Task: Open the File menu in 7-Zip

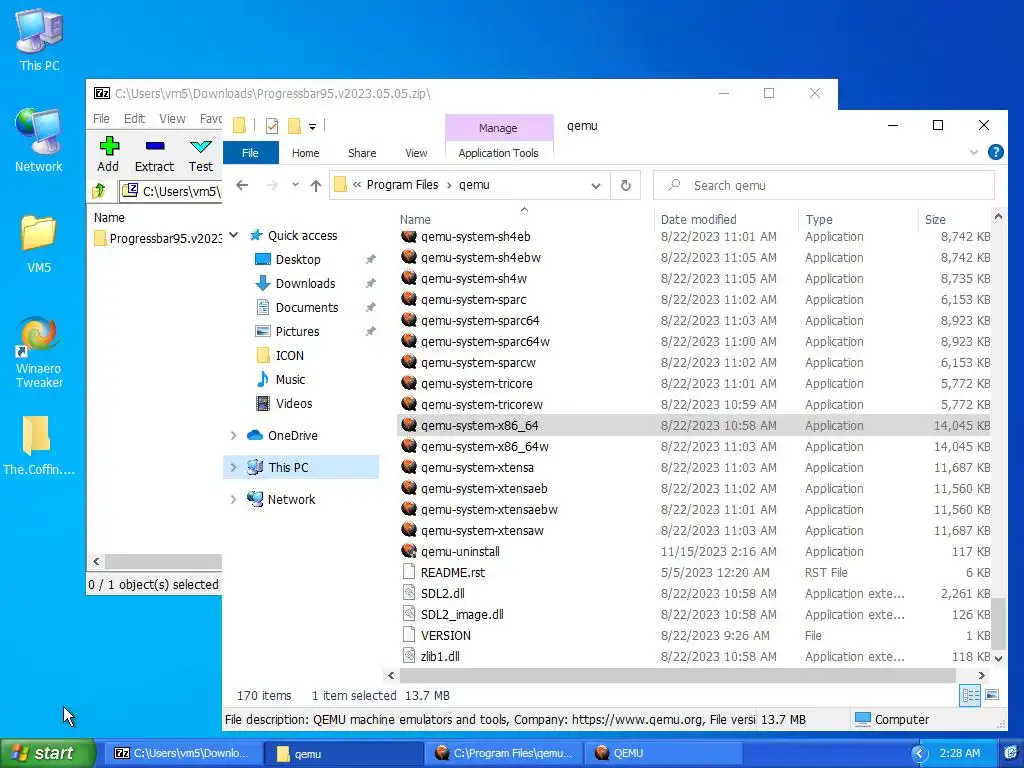Action: (101, 118)
